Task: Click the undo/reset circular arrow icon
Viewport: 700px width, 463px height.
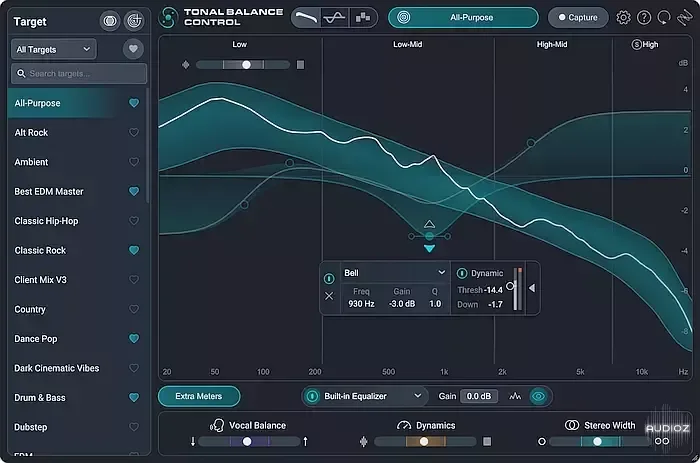Action: point(664,17)
